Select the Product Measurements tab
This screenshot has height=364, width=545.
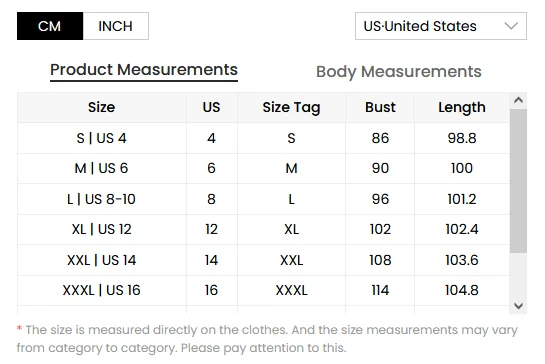tap(144, 70)
